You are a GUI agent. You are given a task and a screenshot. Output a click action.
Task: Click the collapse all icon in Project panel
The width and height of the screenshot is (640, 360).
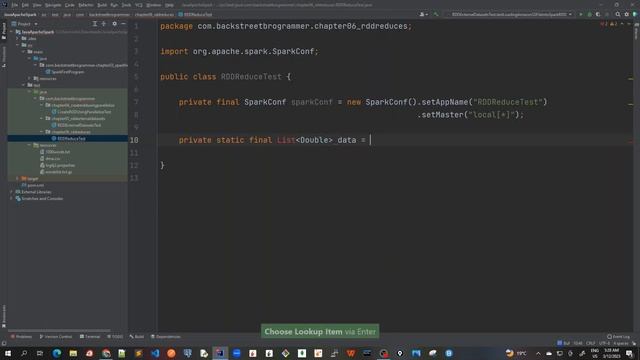click(x=104, y=24)
